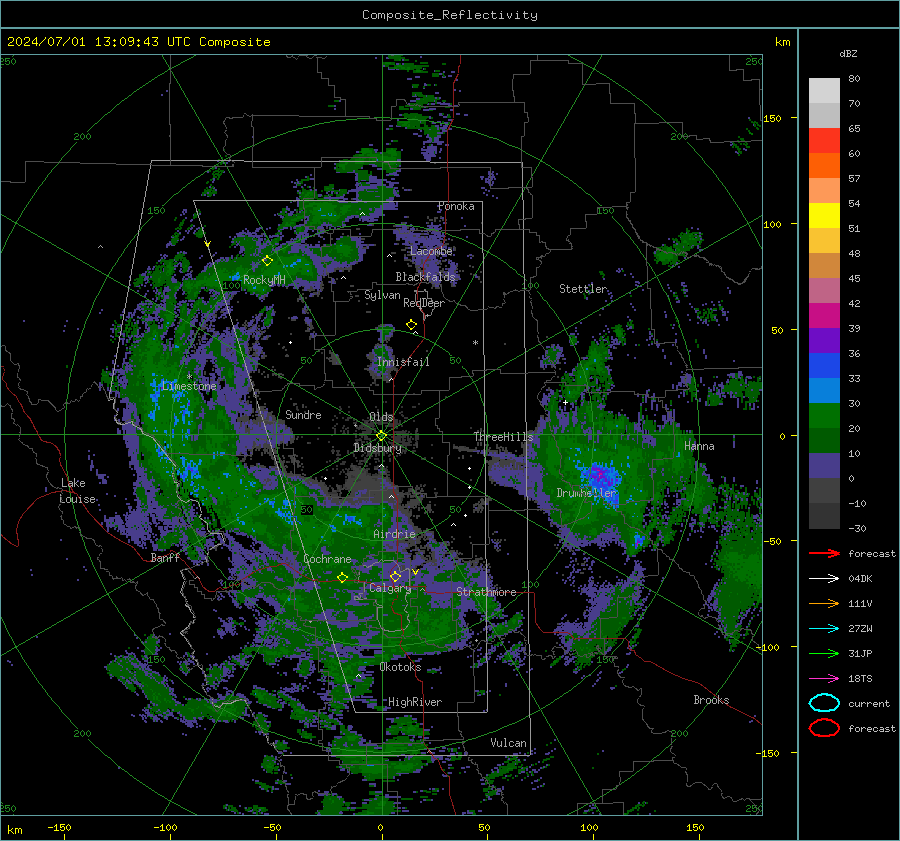This screenshot has height=841, width=900.
Task: Click the red forecast ellipse icon
Action: [x=824, y=728]
